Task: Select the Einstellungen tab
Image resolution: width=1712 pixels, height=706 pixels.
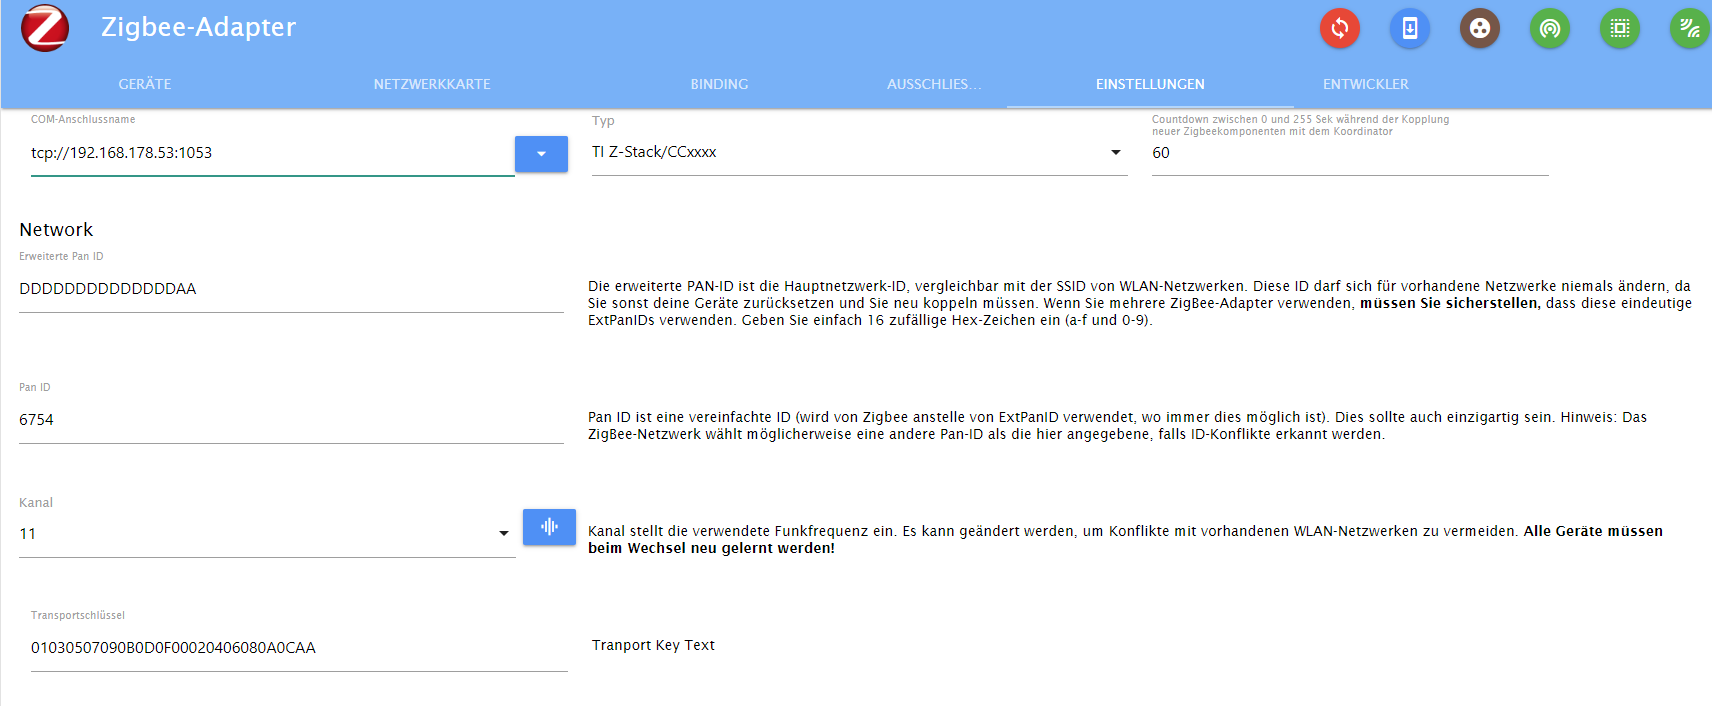Action: pyautogui.click(x=1150, y=84)
